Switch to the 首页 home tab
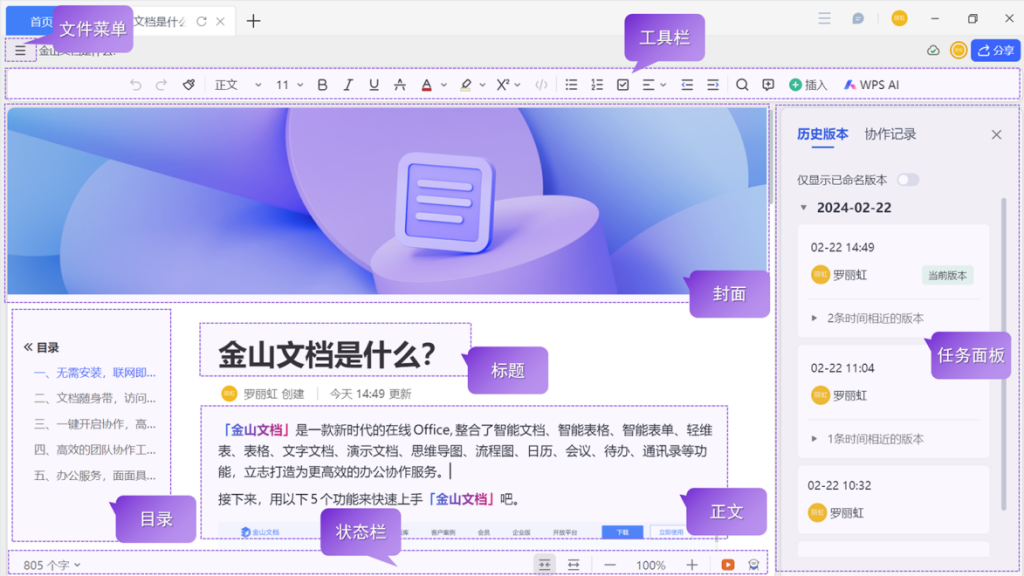This screenshot has width=1024, height=576. coord(40,22)
